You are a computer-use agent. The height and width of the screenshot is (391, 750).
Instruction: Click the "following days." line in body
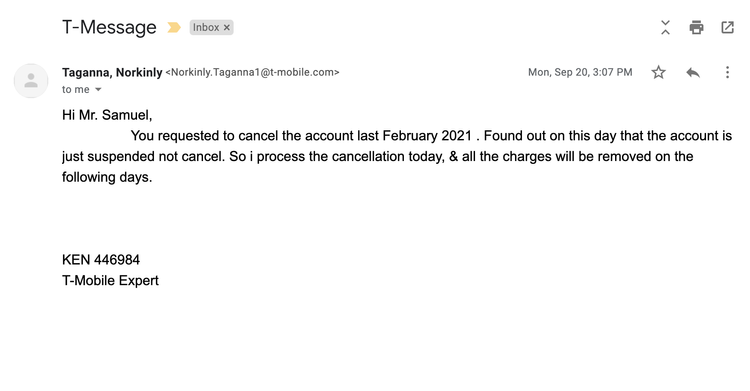pyautogui.click(x=107, y=177)
